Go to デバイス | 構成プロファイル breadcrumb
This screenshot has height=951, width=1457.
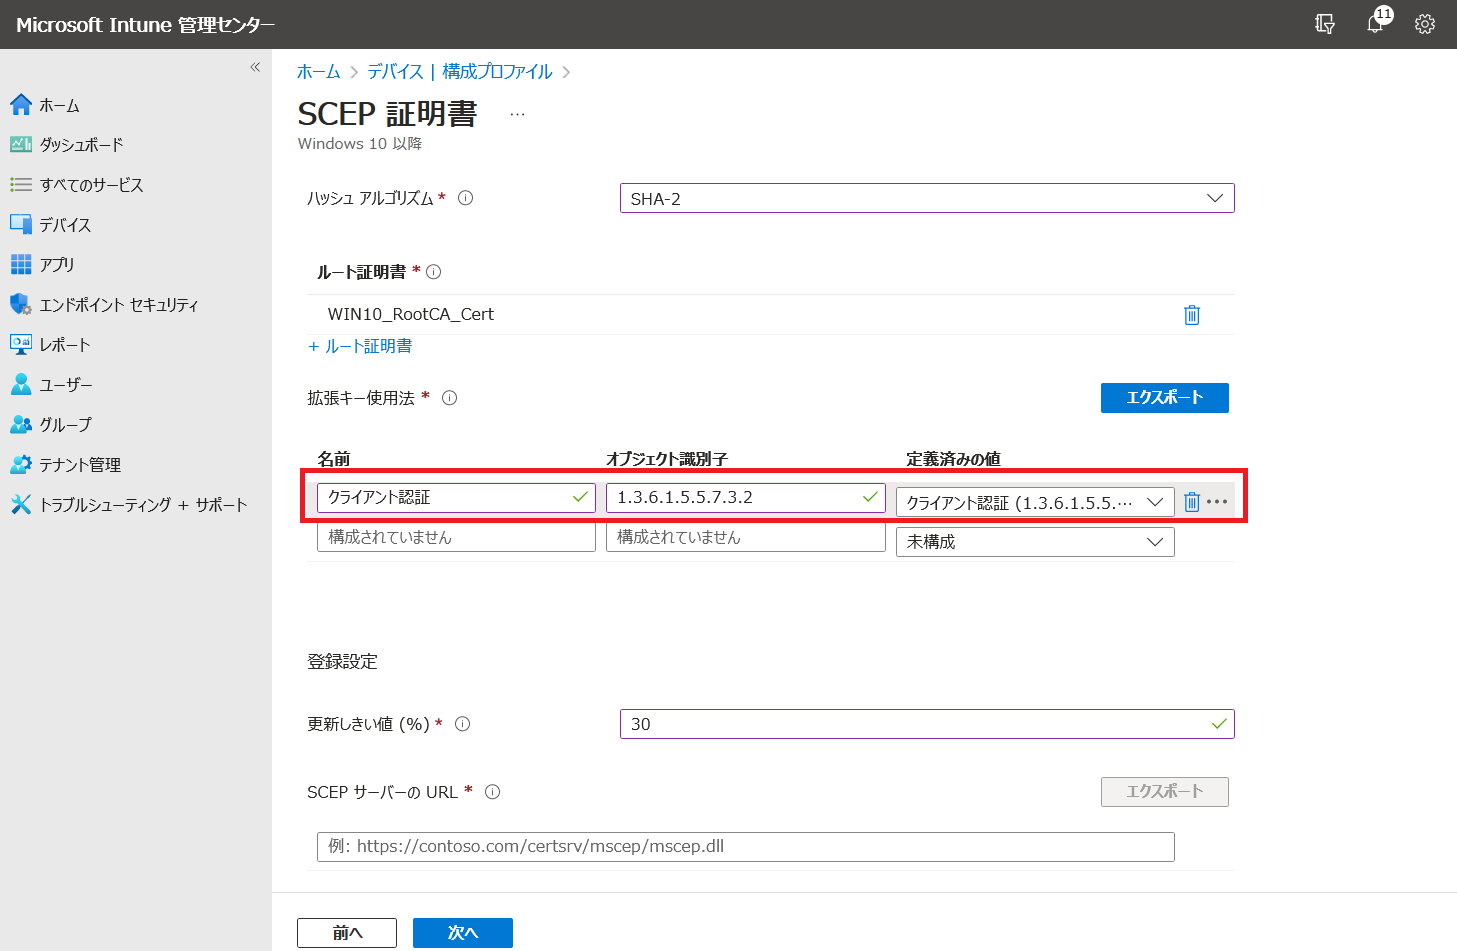[x=460, y=72]
